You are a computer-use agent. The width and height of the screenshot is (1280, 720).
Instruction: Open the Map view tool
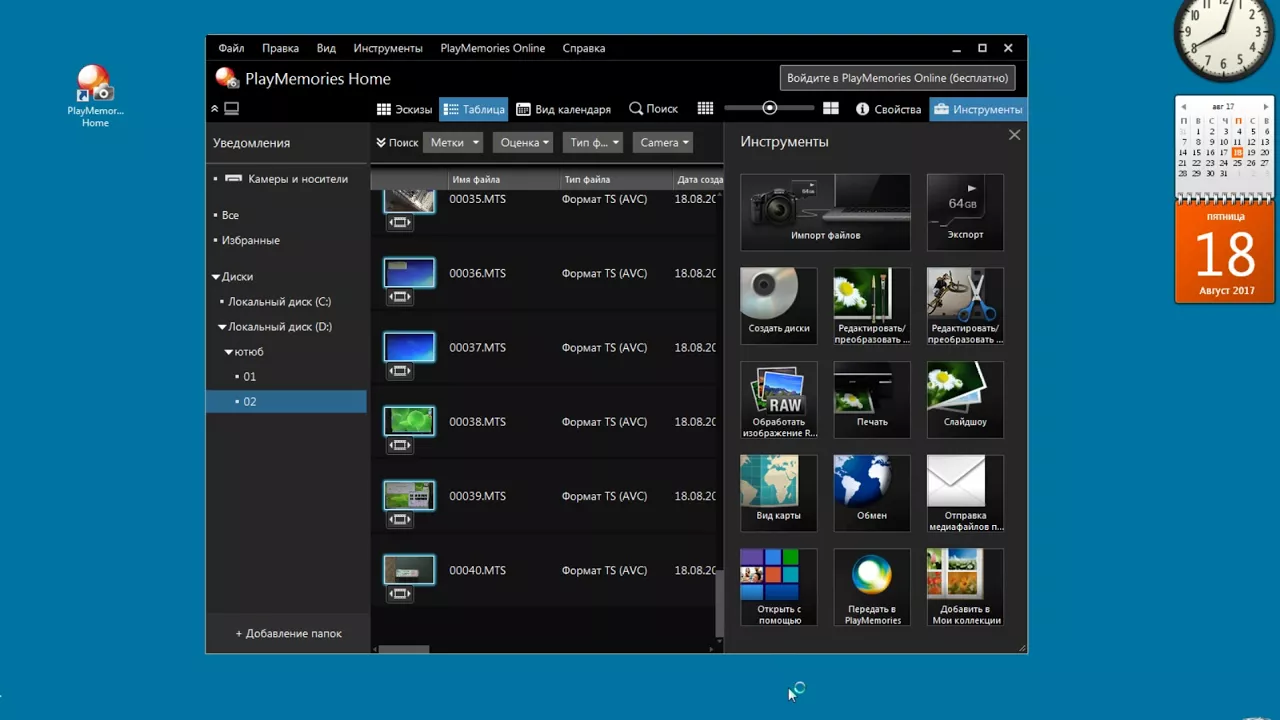click(x=778, y=493)
